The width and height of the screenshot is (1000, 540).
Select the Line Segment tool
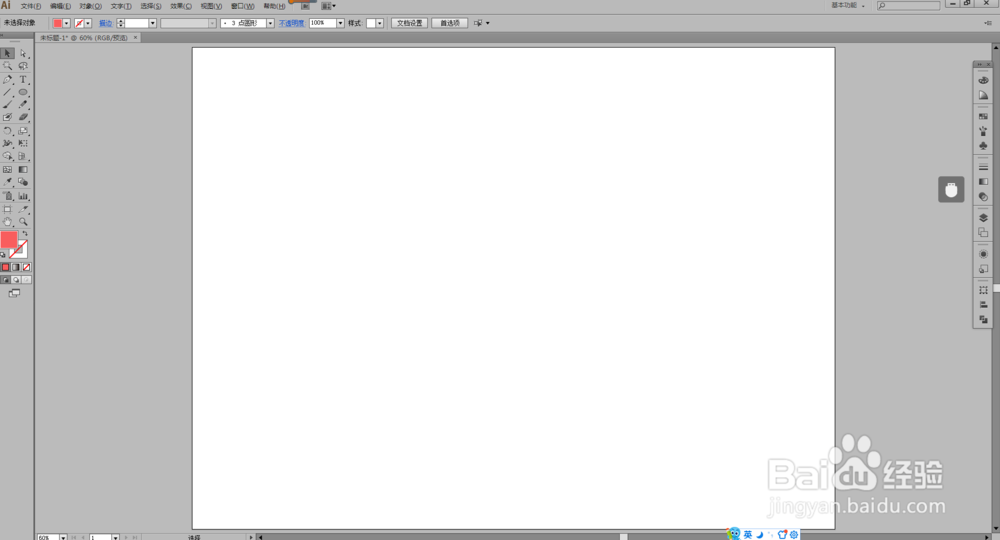(x=8, y=92)
